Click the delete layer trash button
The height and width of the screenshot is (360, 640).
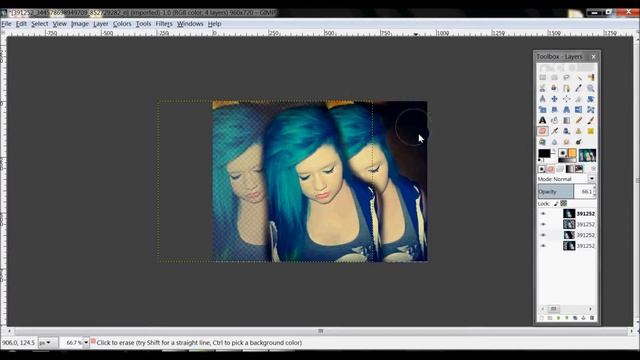(592, 318)
